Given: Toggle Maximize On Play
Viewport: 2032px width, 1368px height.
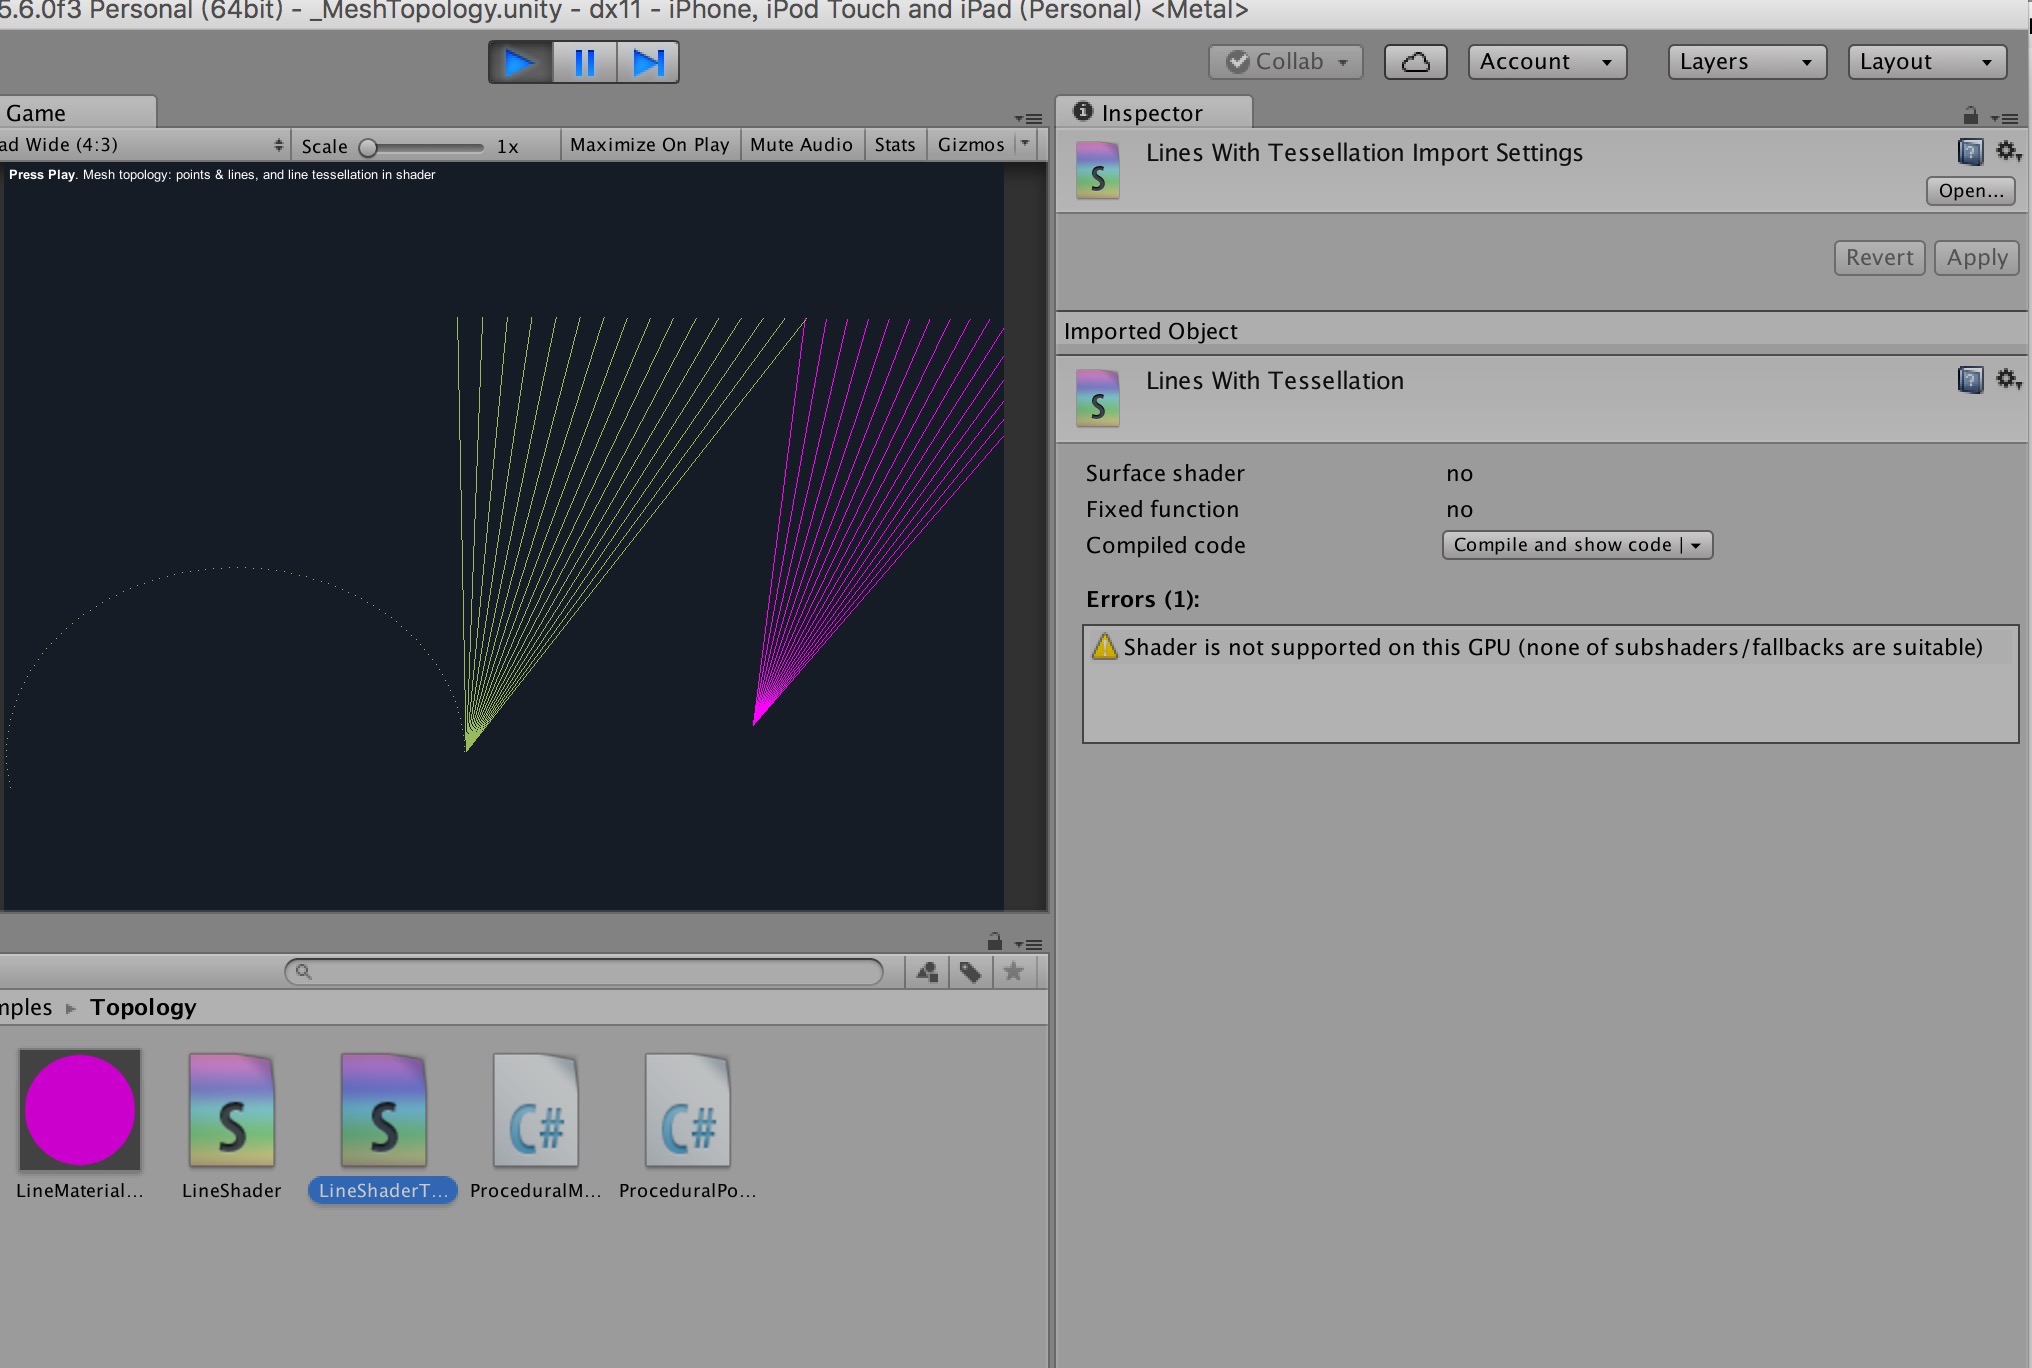Looking at the screenshot, I should coord(649,145).
